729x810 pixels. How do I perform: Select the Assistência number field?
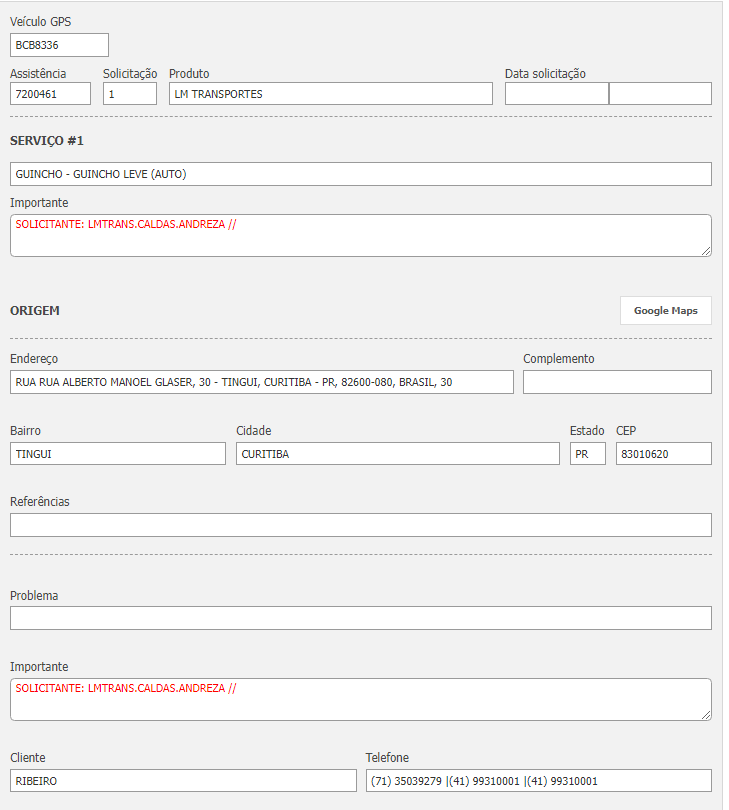[50, 94]
